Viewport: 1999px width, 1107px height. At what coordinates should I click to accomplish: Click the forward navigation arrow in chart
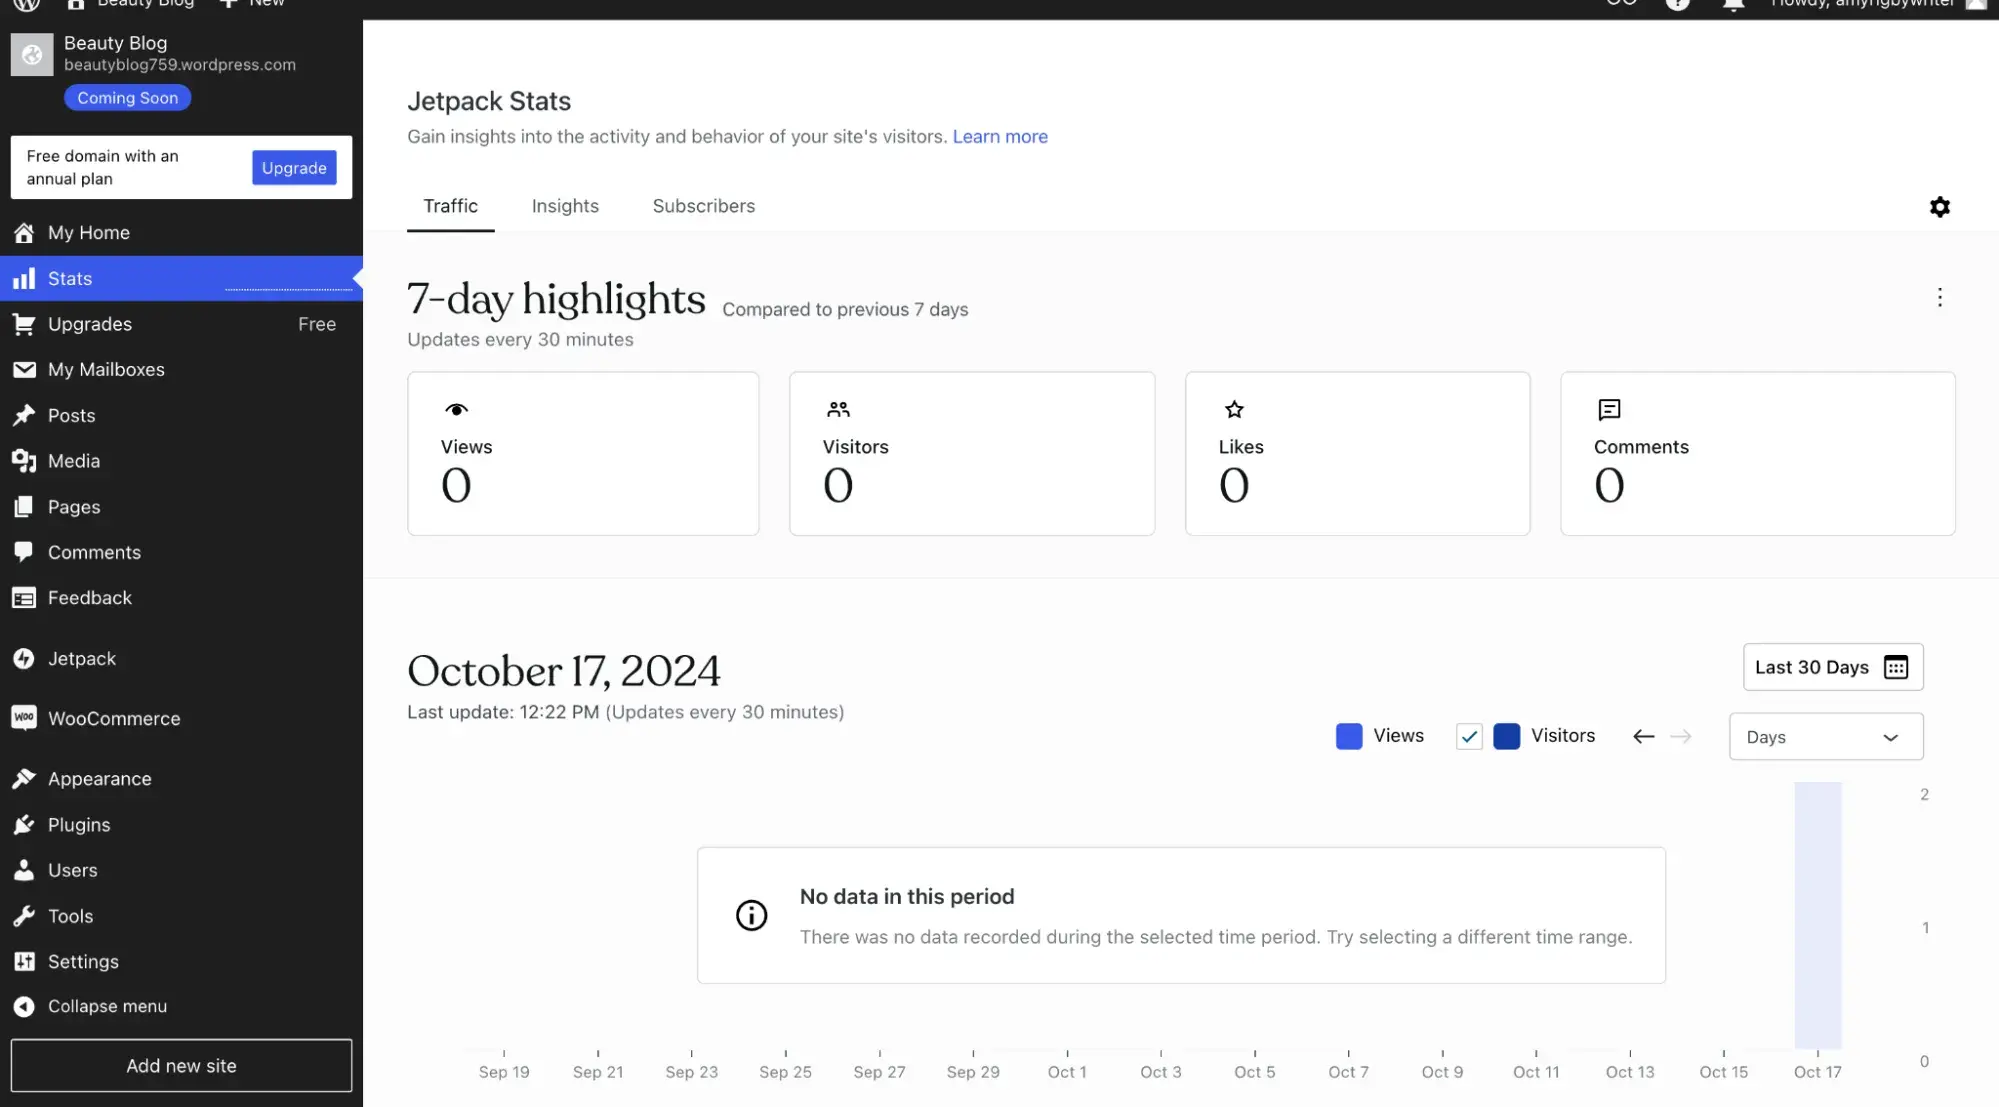pyautogui.click(x=1680, y=735)
